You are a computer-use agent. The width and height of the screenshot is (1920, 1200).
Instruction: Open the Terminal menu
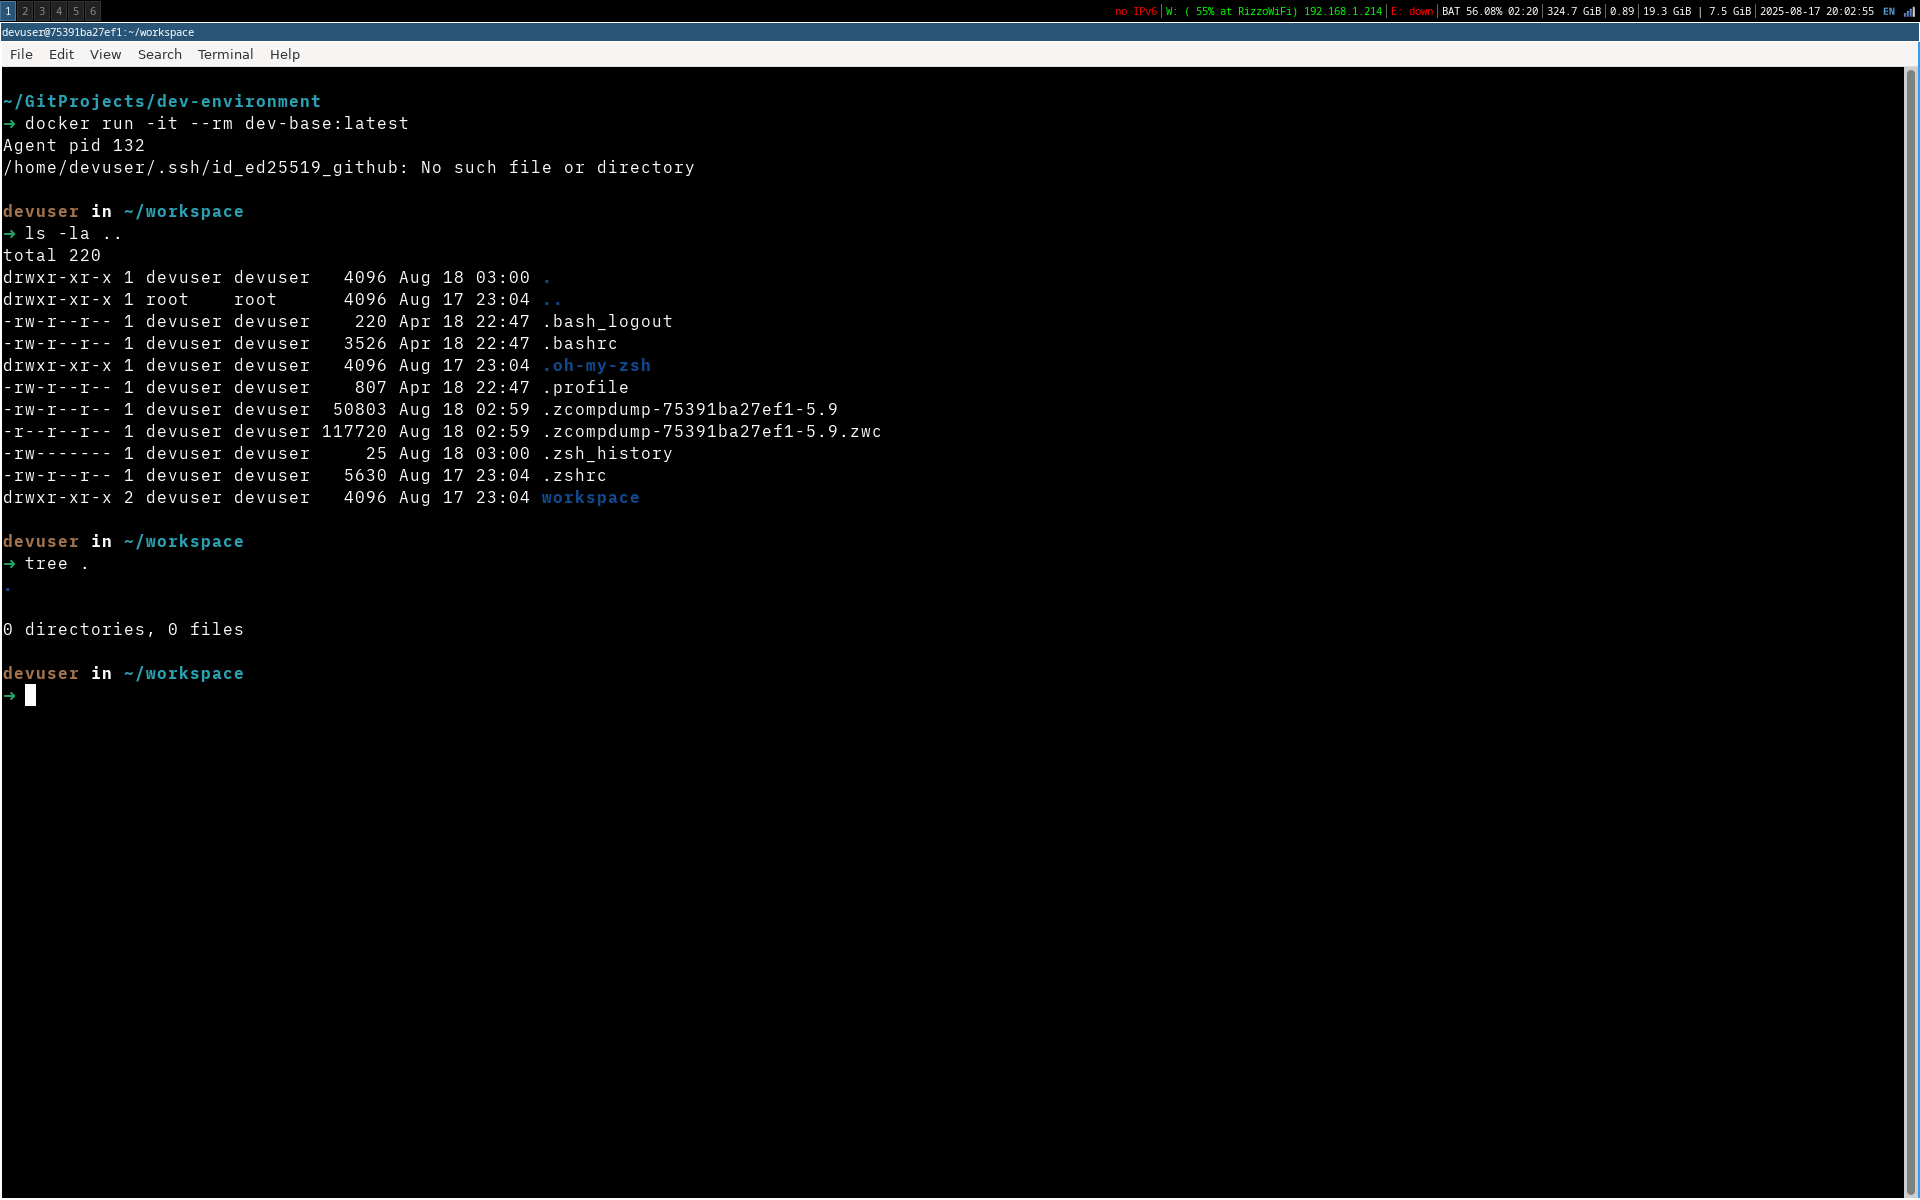tap(225, 54)
